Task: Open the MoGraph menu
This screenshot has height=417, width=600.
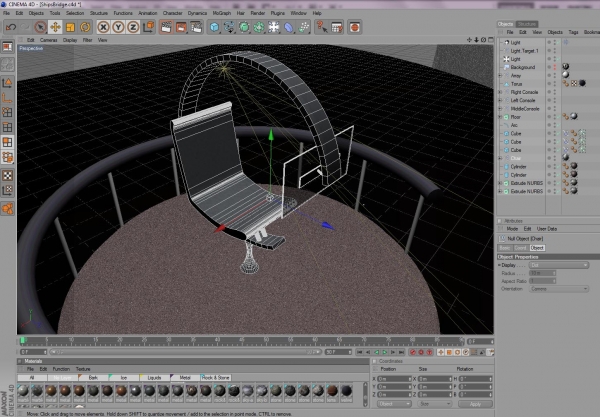Action: pos(222,13)
